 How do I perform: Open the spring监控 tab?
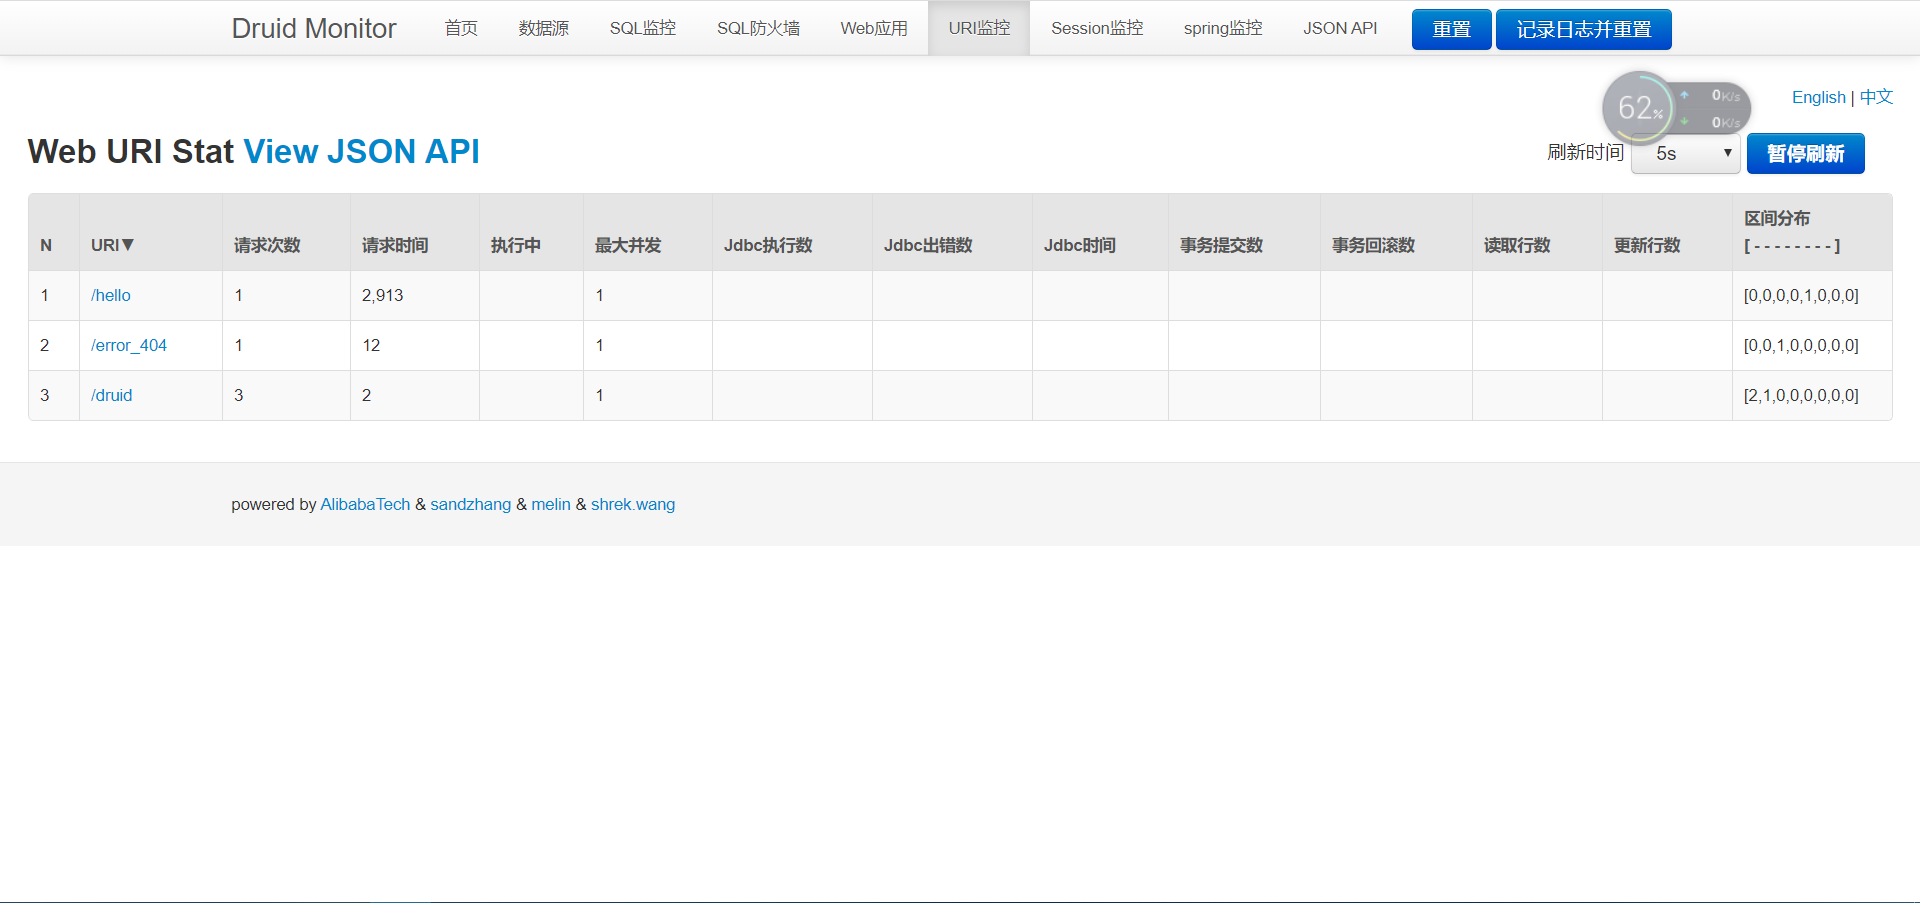pyautogui.click(x=1223, y=28)
